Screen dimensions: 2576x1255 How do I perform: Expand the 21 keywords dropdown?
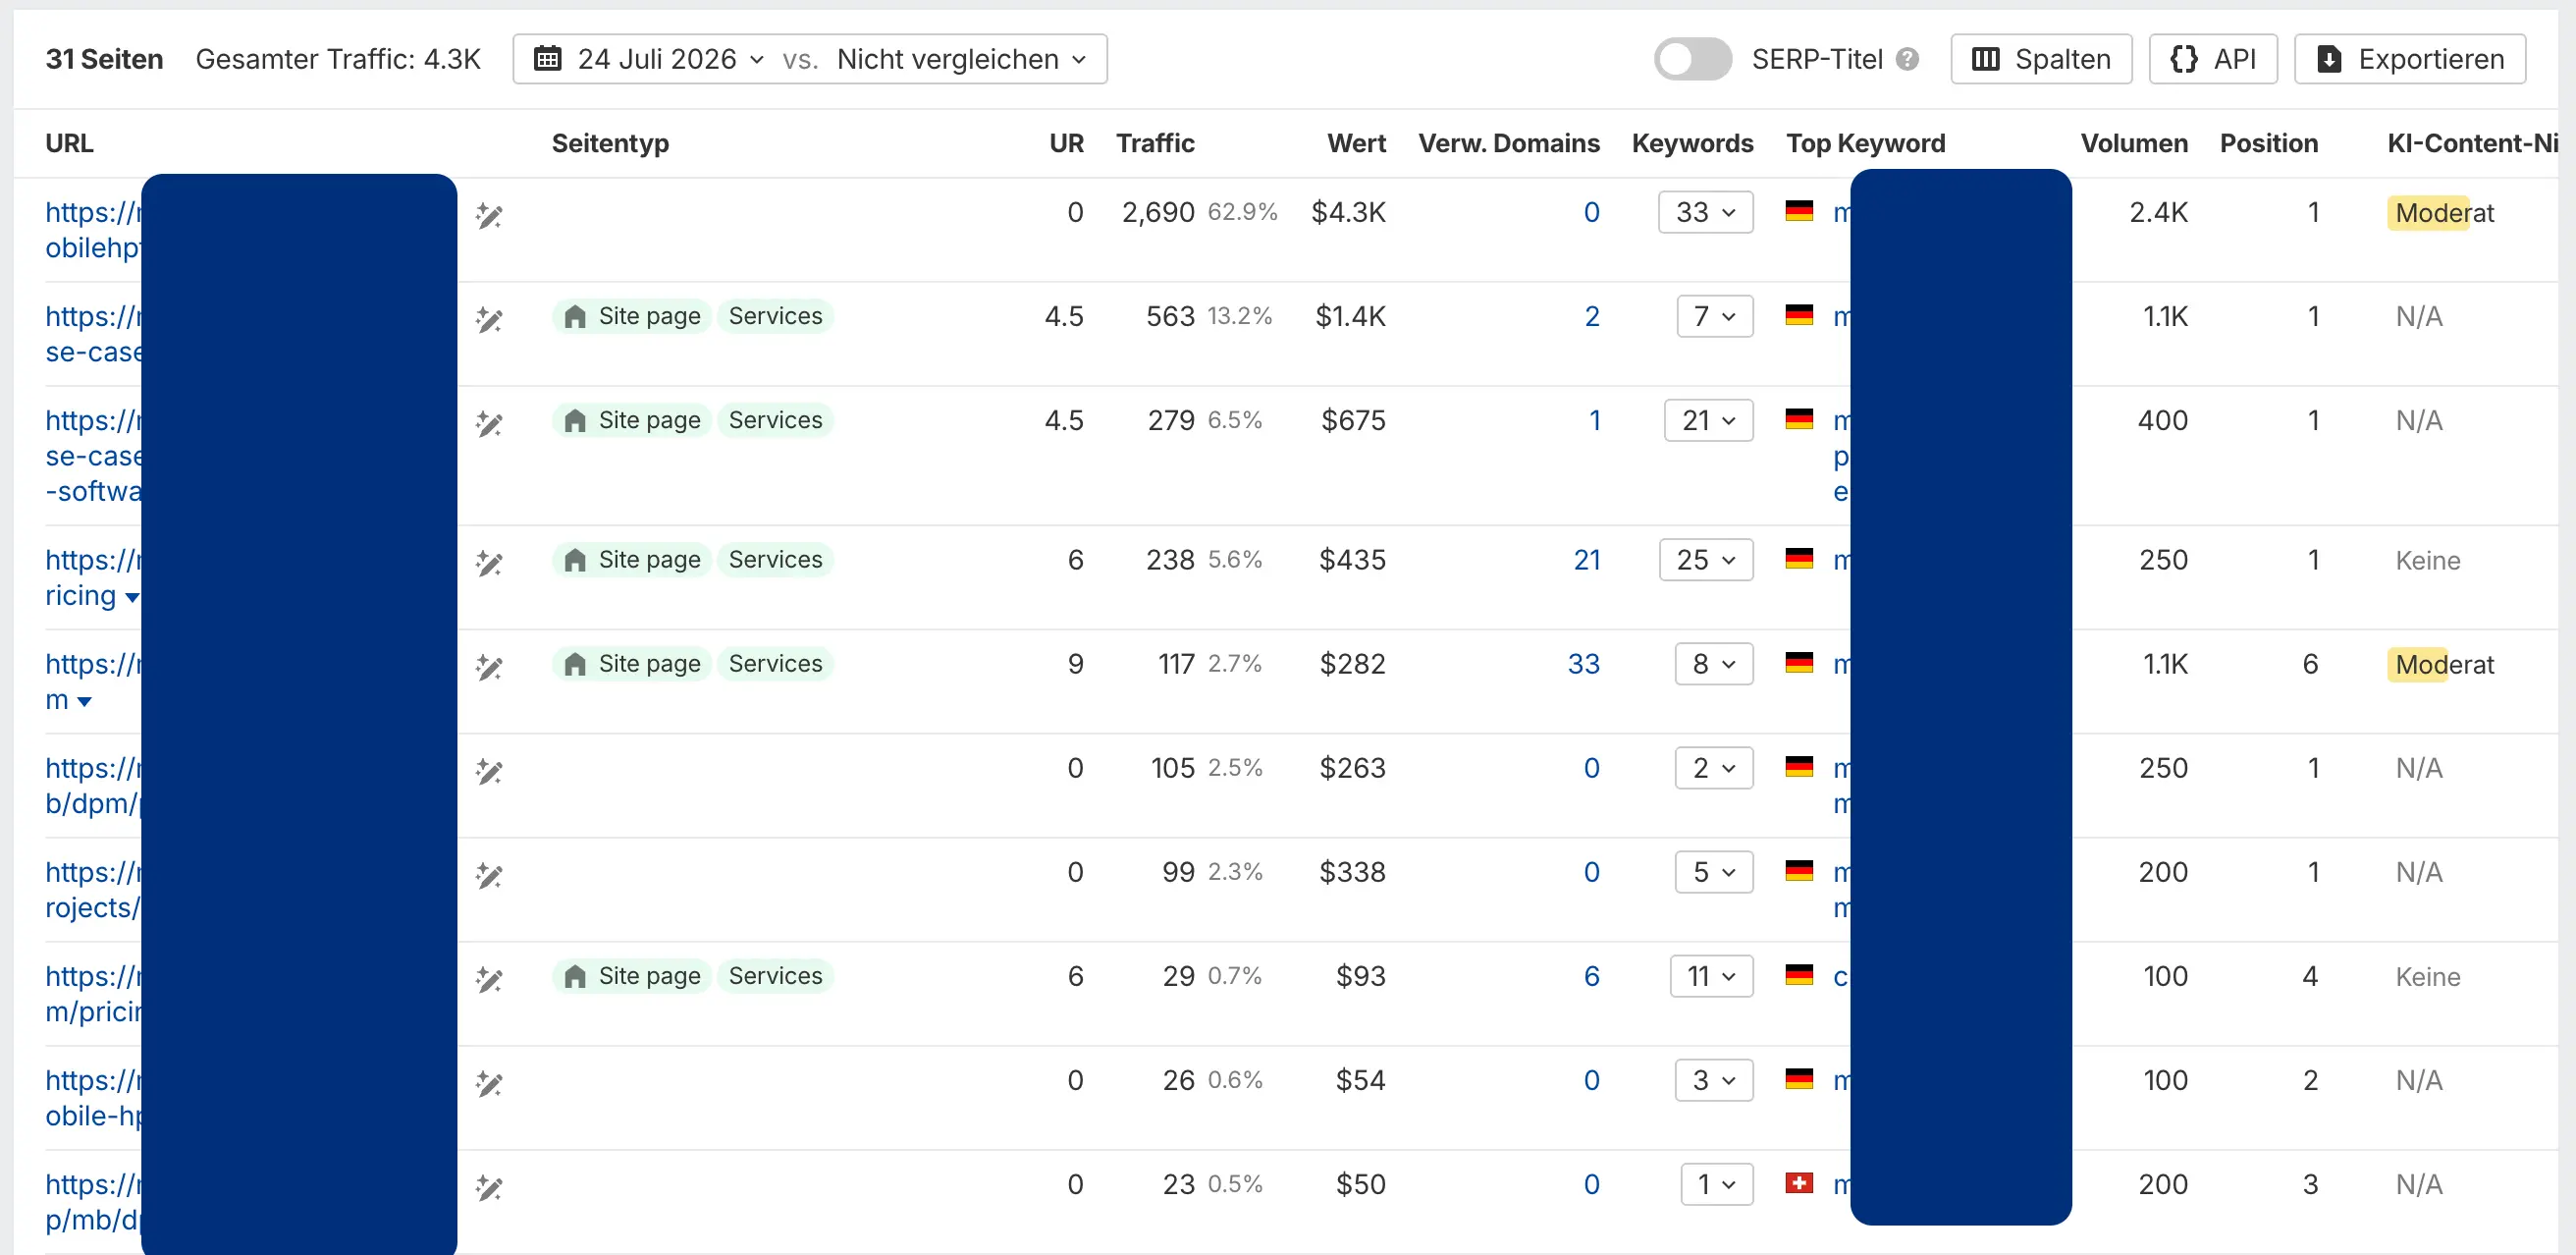1708,420
